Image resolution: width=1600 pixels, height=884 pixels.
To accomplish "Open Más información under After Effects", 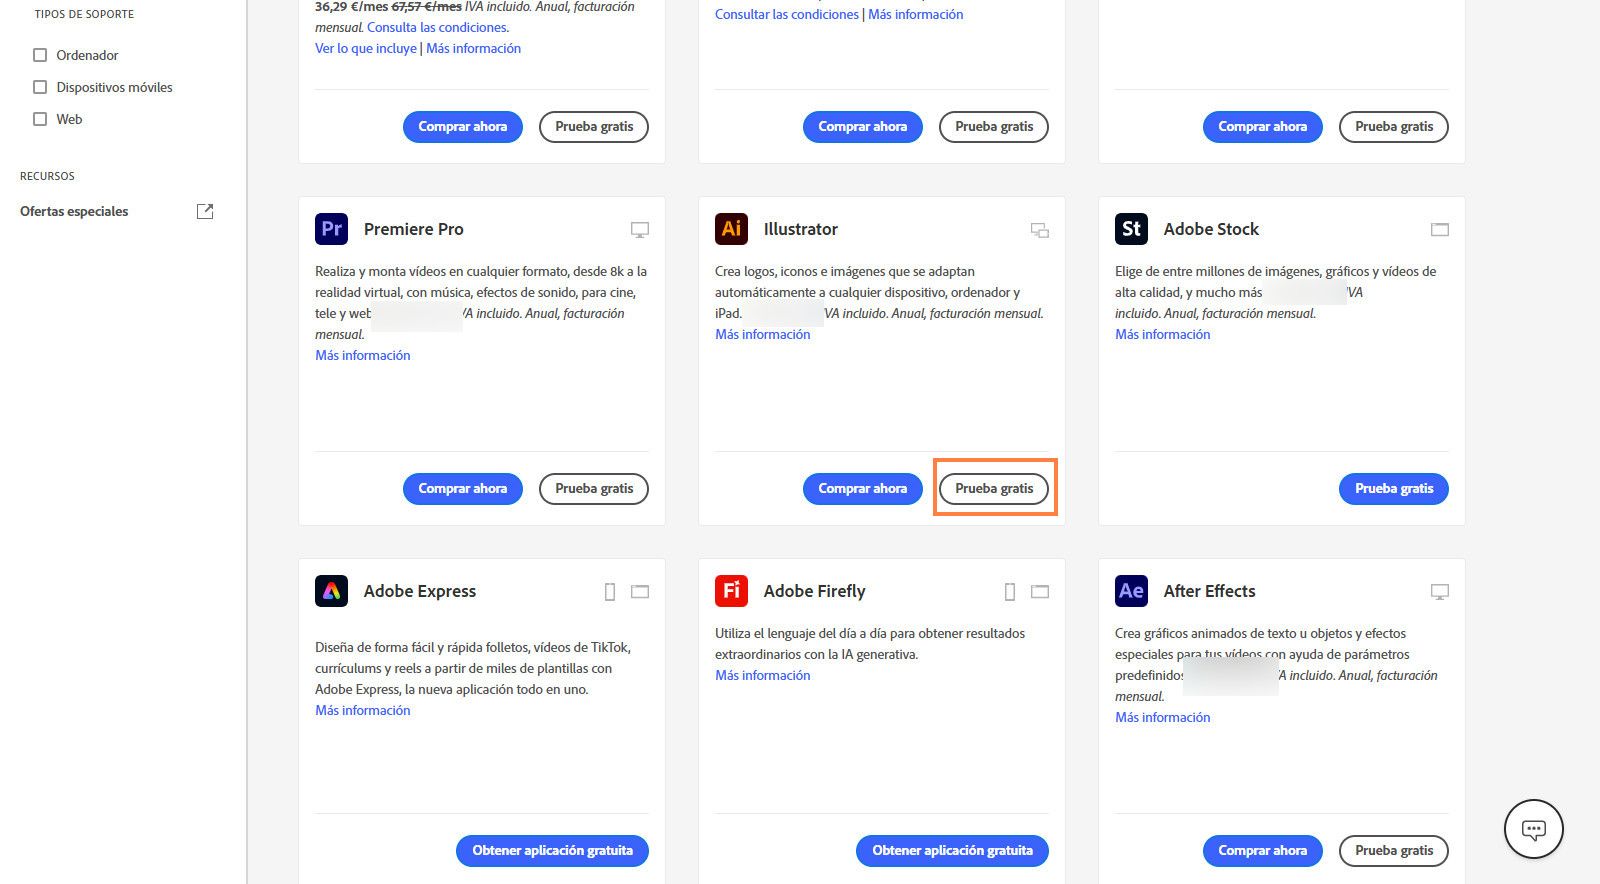I will (x=1163, y=717).
